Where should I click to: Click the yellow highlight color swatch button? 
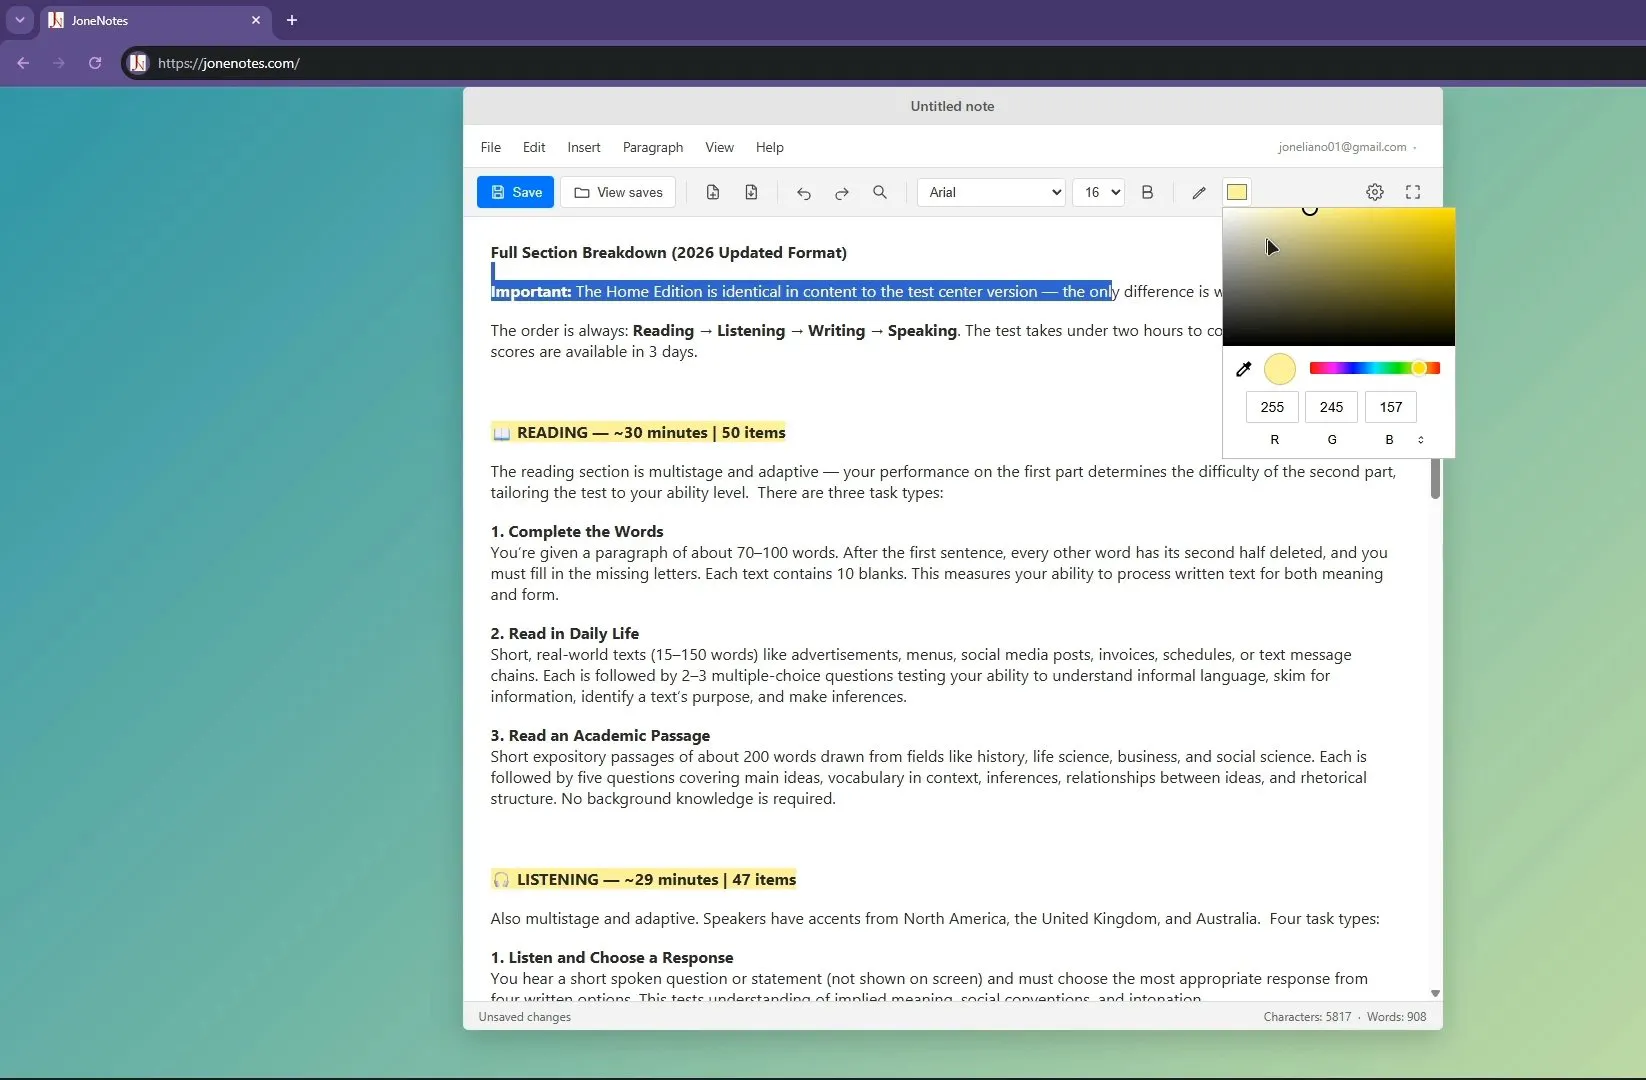tap(1237, 192)
